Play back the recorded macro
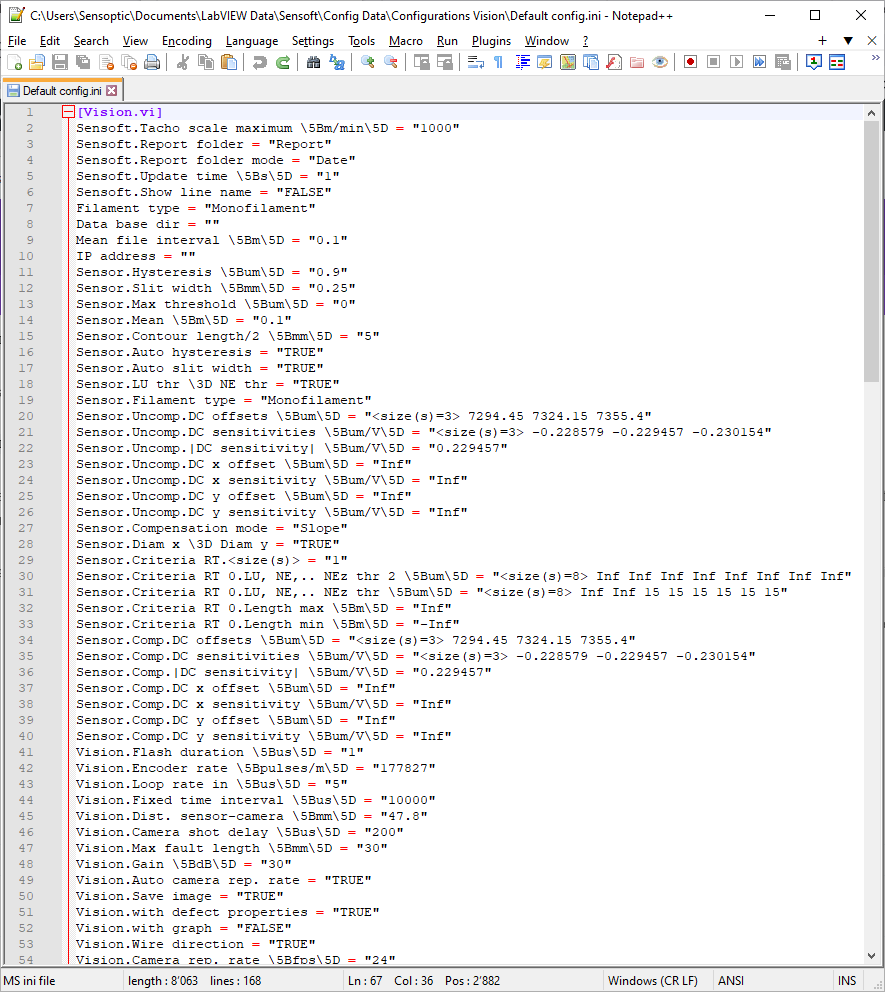 736,62
